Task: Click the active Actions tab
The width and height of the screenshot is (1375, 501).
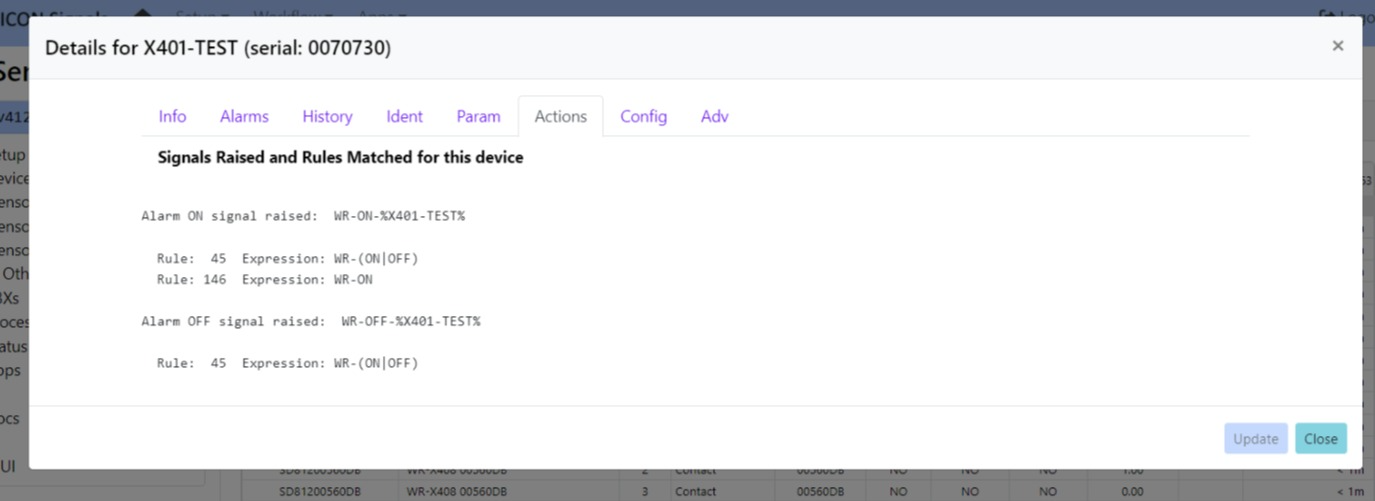Action: (560, 116)
